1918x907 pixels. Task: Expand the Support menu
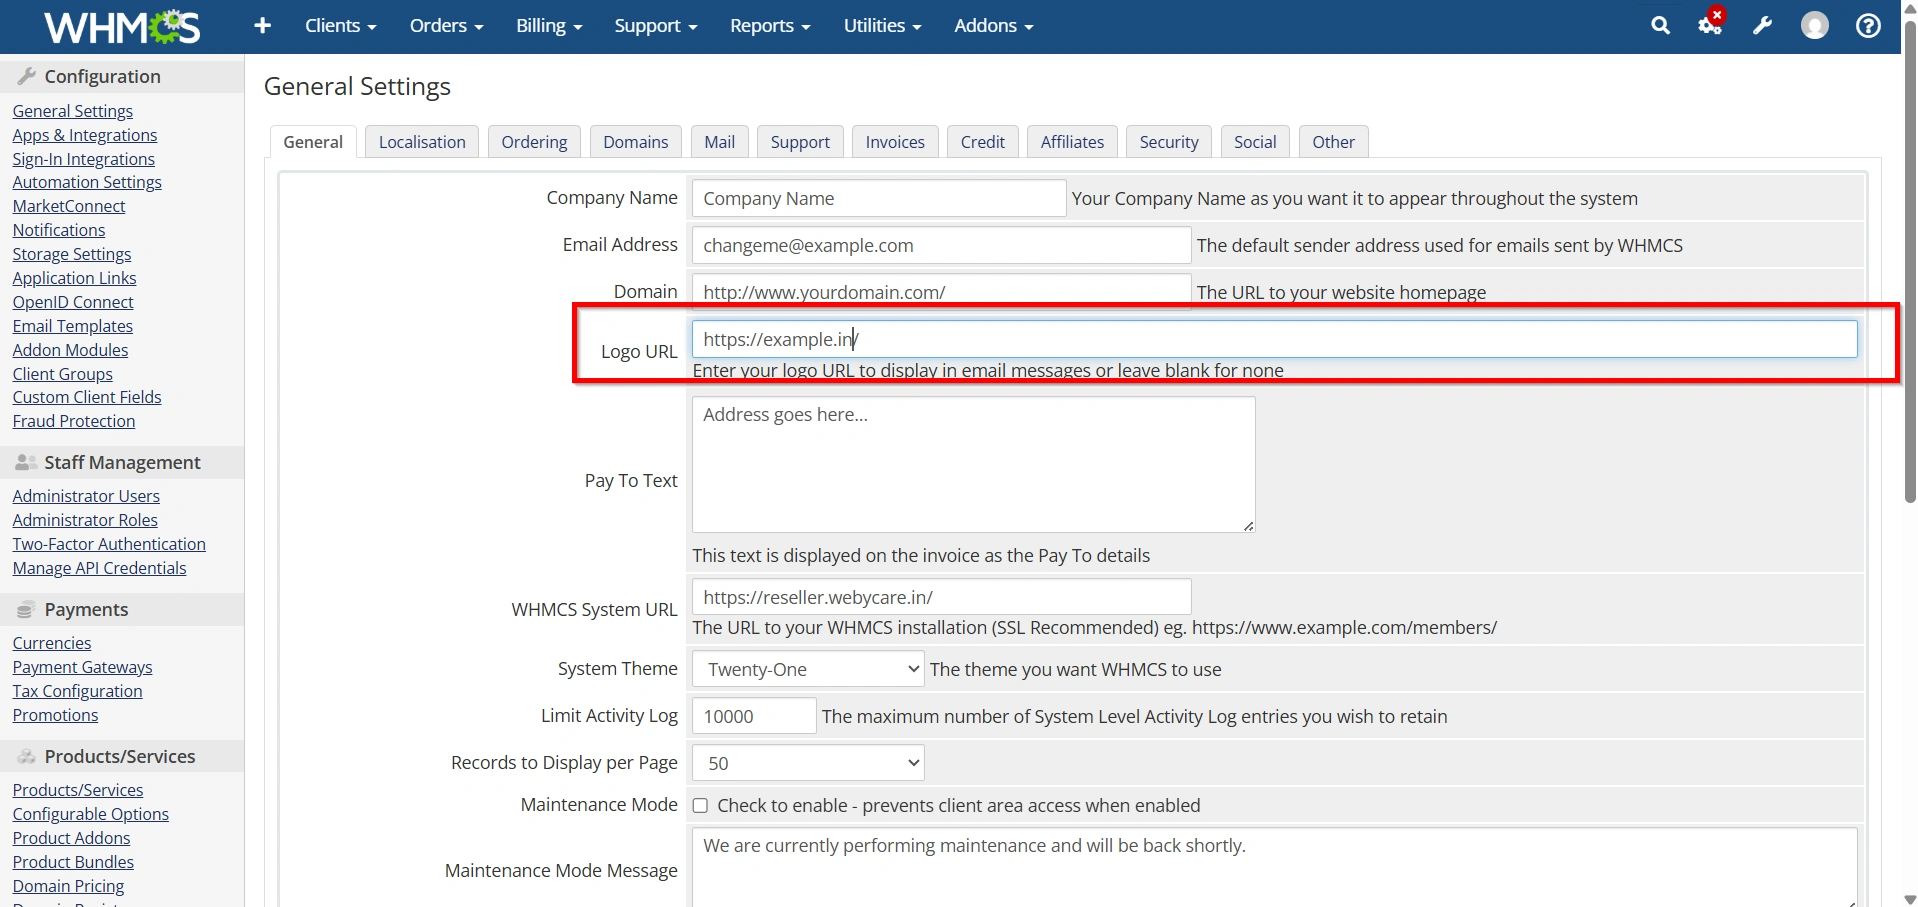tap(656, 26)
